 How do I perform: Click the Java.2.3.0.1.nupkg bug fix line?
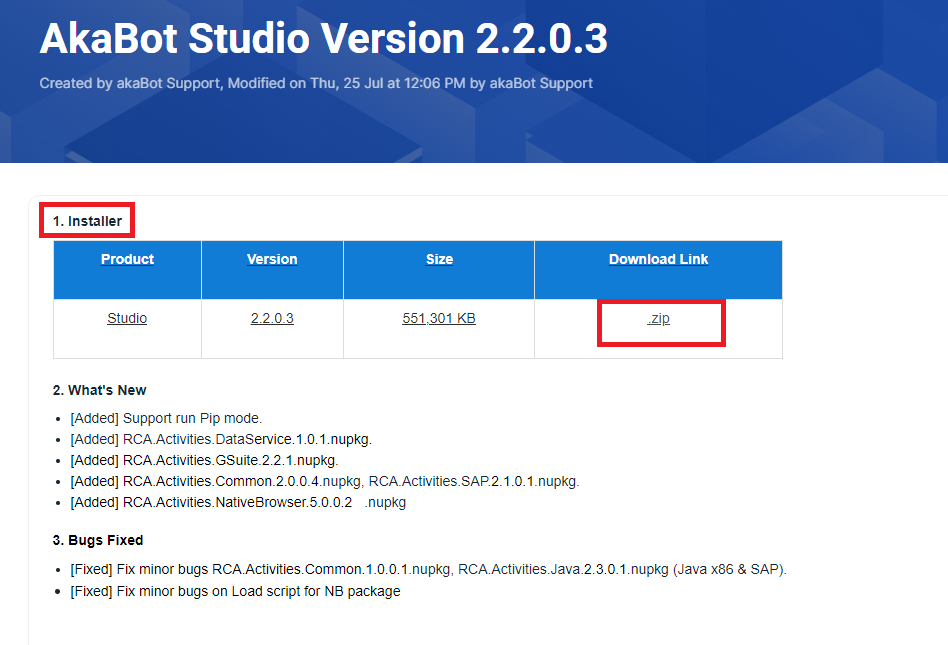tap(428, 569)
